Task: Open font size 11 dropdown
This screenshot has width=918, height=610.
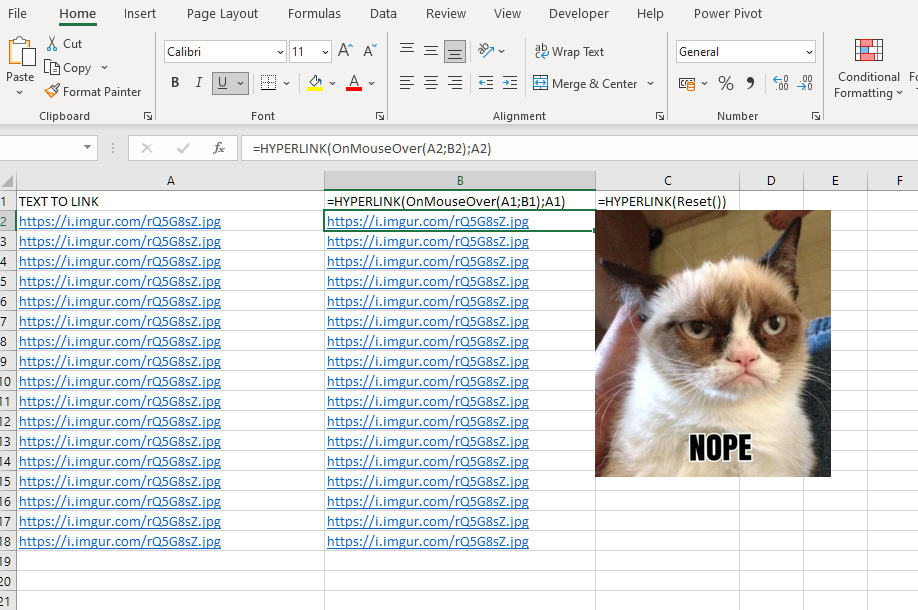Action: click(x=325, y=52)
